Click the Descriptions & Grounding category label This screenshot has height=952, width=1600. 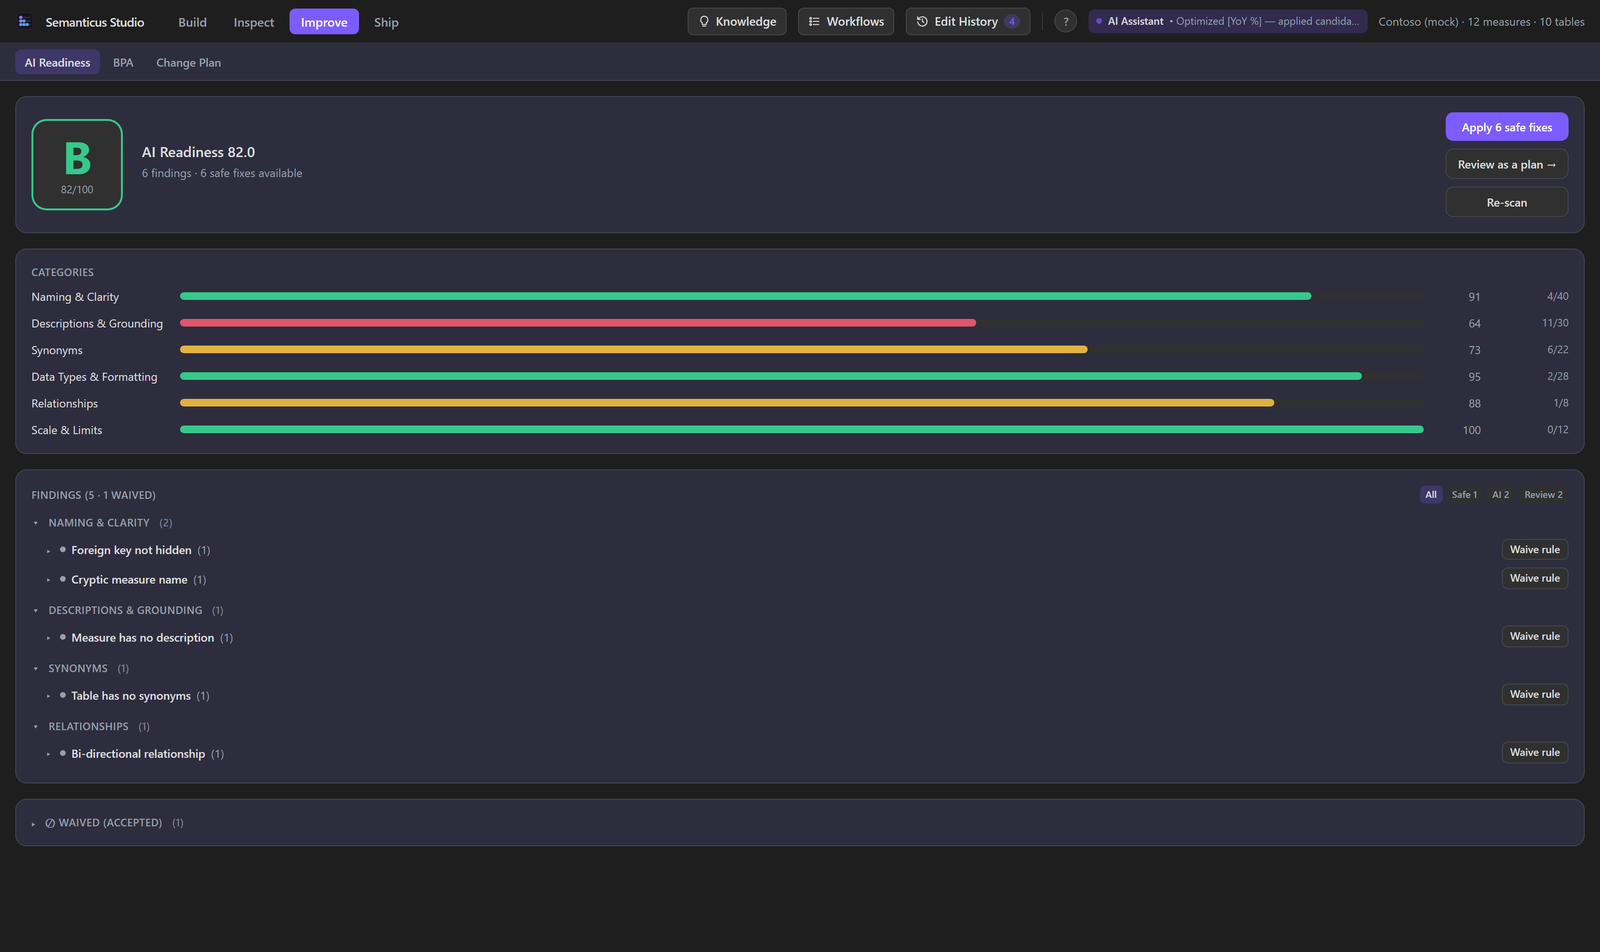97,324
